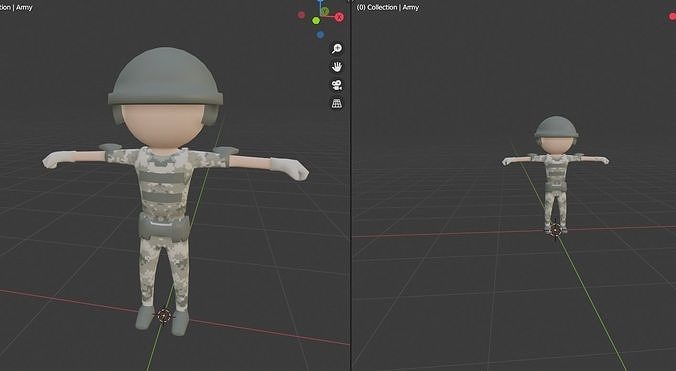This screenshot has height=371, width=676.
Task: Click the 3D cursor in left viewport
Action: tap(164, 316)
